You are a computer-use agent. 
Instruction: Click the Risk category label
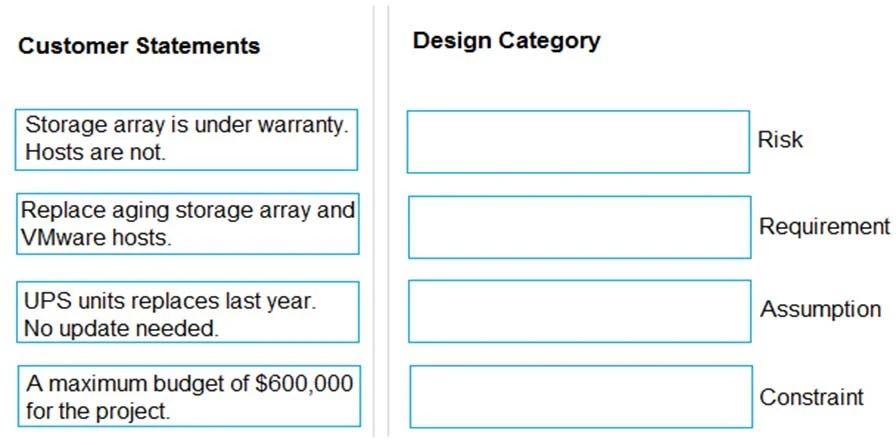[x=780, y=140]
